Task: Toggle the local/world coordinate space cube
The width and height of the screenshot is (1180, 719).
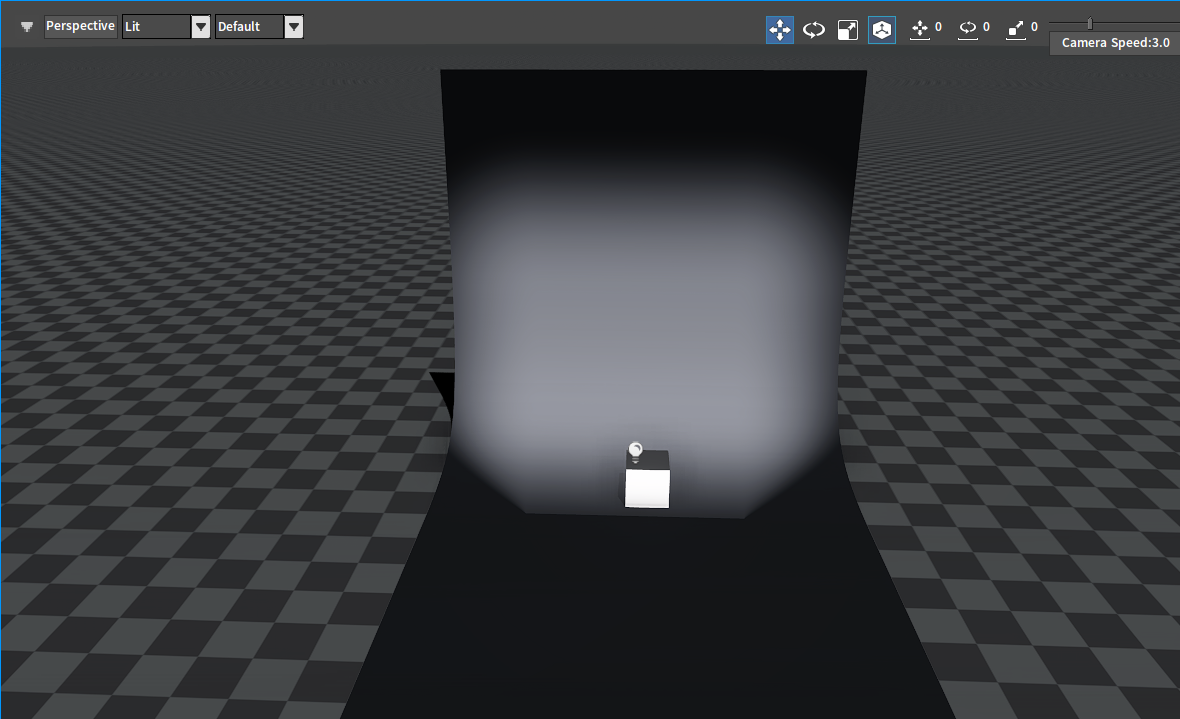Action: [882, 30]
